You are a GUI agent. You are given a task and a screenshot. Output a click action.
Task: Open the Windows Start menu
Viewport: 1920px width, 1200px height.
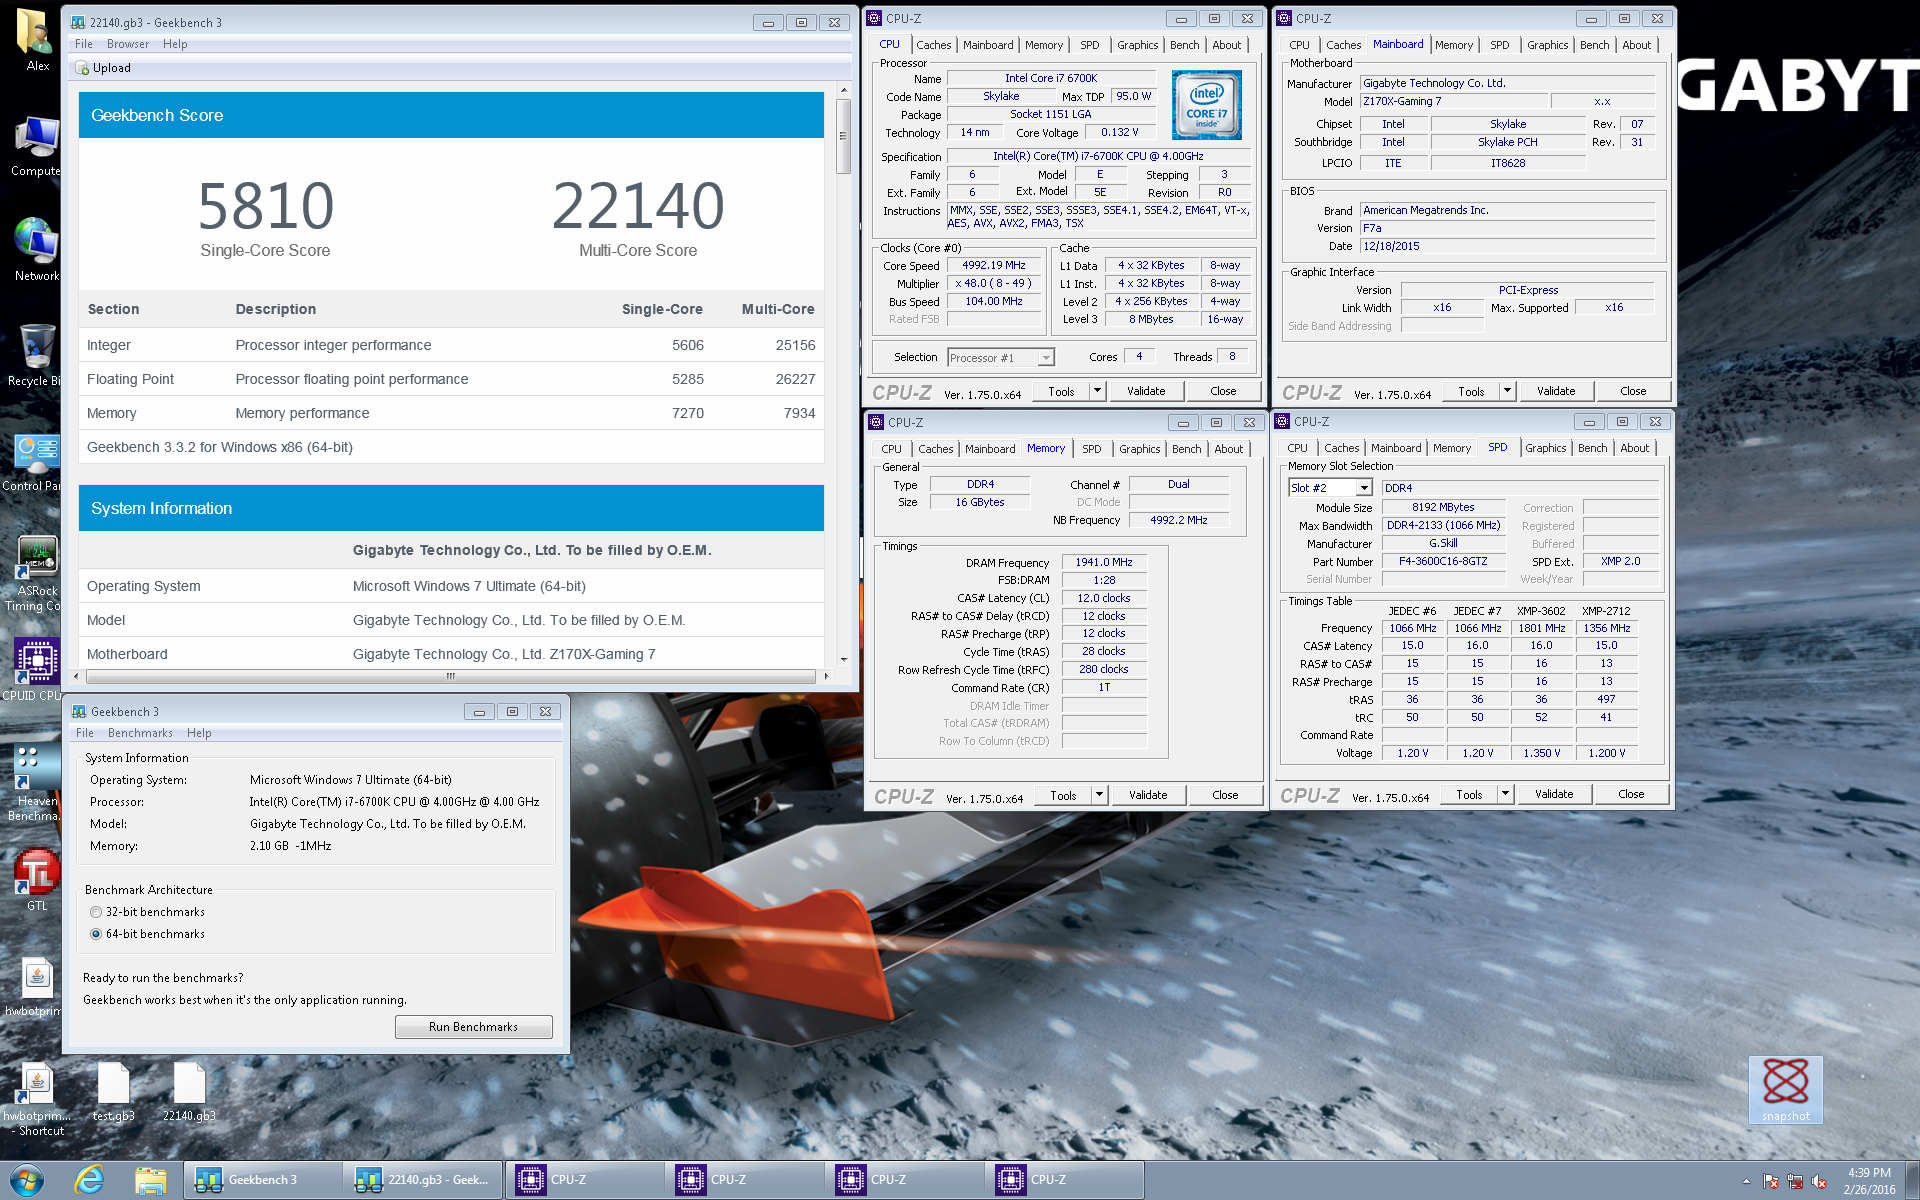pos(27,1180)
